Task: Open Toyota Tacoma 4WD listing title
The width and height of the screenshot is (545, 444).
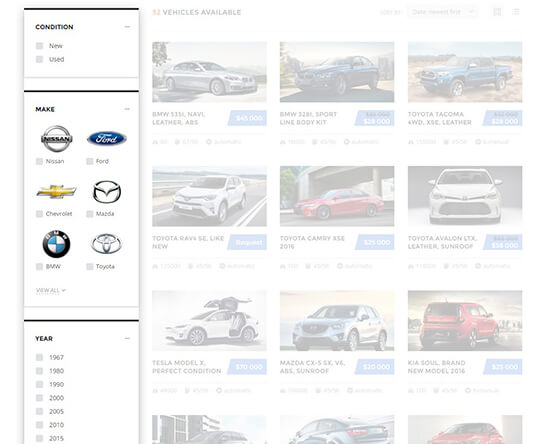Action: 440,118
